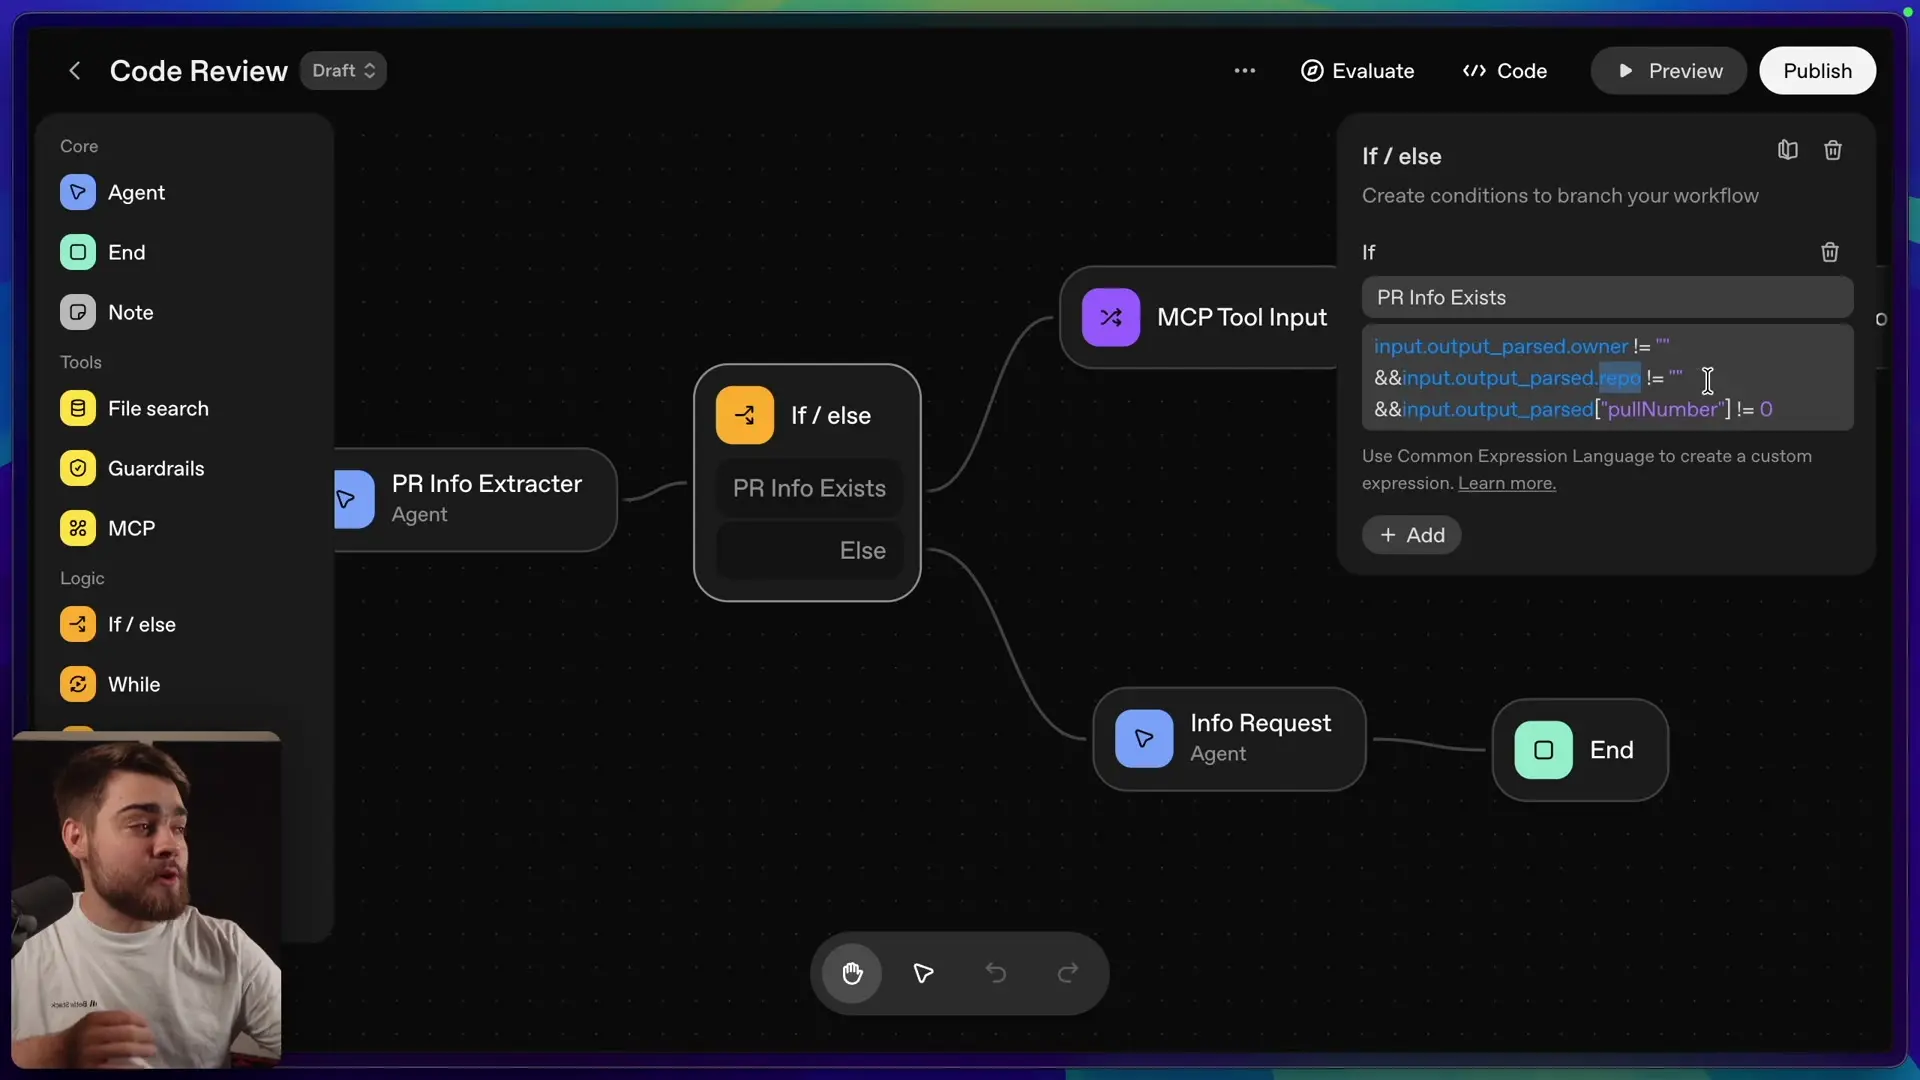Open the Draft status dropdown
The height and width of the screenshot is (1080, 1920).
pos(343,71)
